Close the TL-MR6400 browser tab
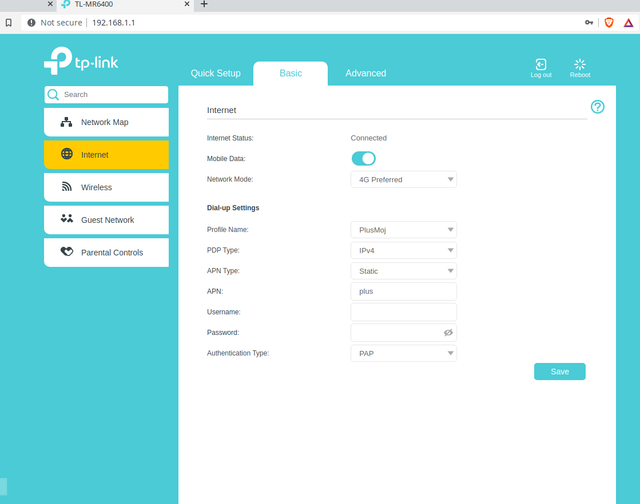Image resolution: width=640 pixels, height=504 pixels. (187, 4)
